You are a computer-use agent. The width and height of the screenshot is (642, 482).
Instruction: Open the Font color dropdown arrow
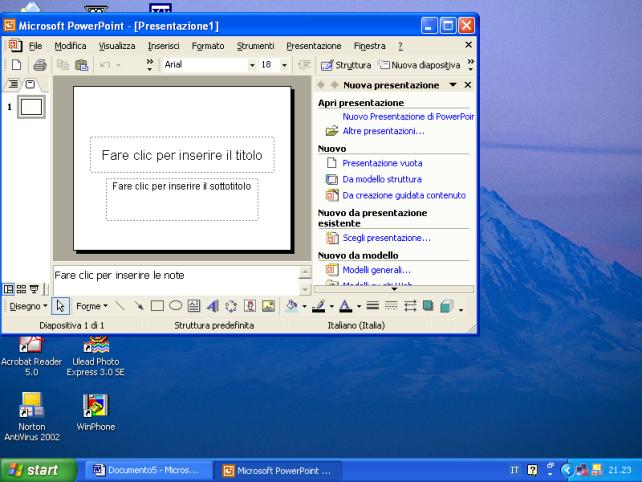(x=359, y=306)
